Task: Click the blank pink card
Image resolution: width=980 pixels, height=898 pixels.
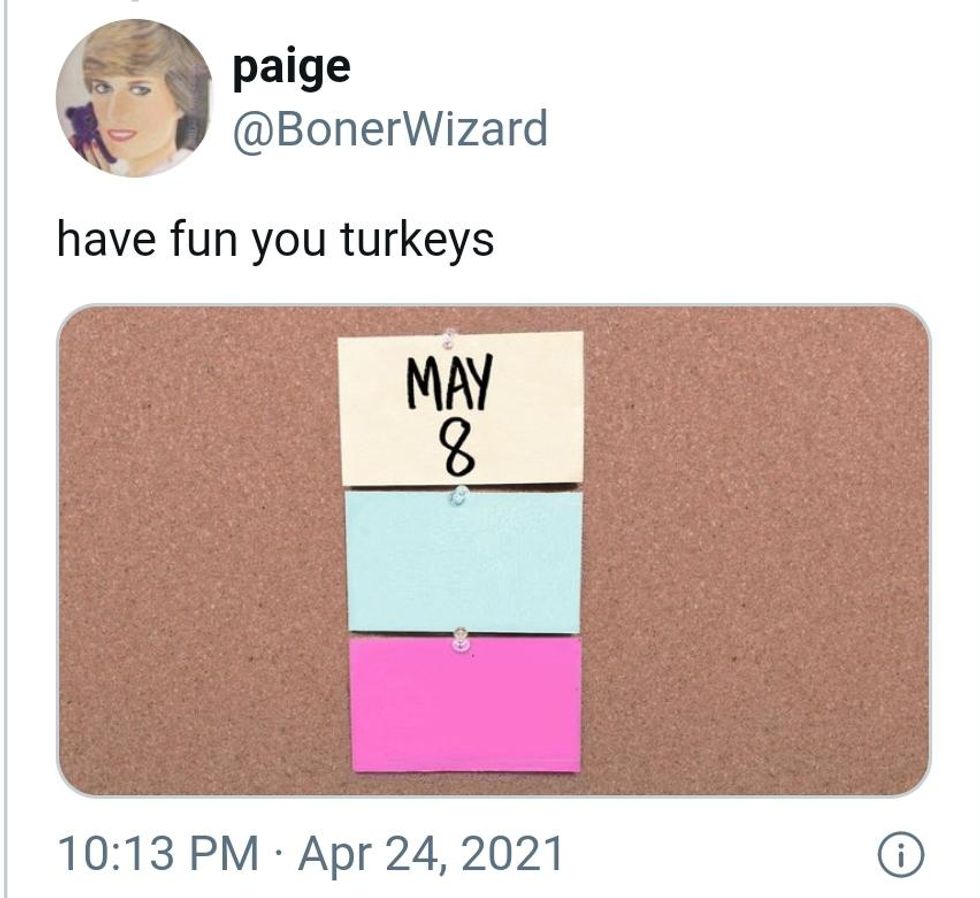Action: 466,705
